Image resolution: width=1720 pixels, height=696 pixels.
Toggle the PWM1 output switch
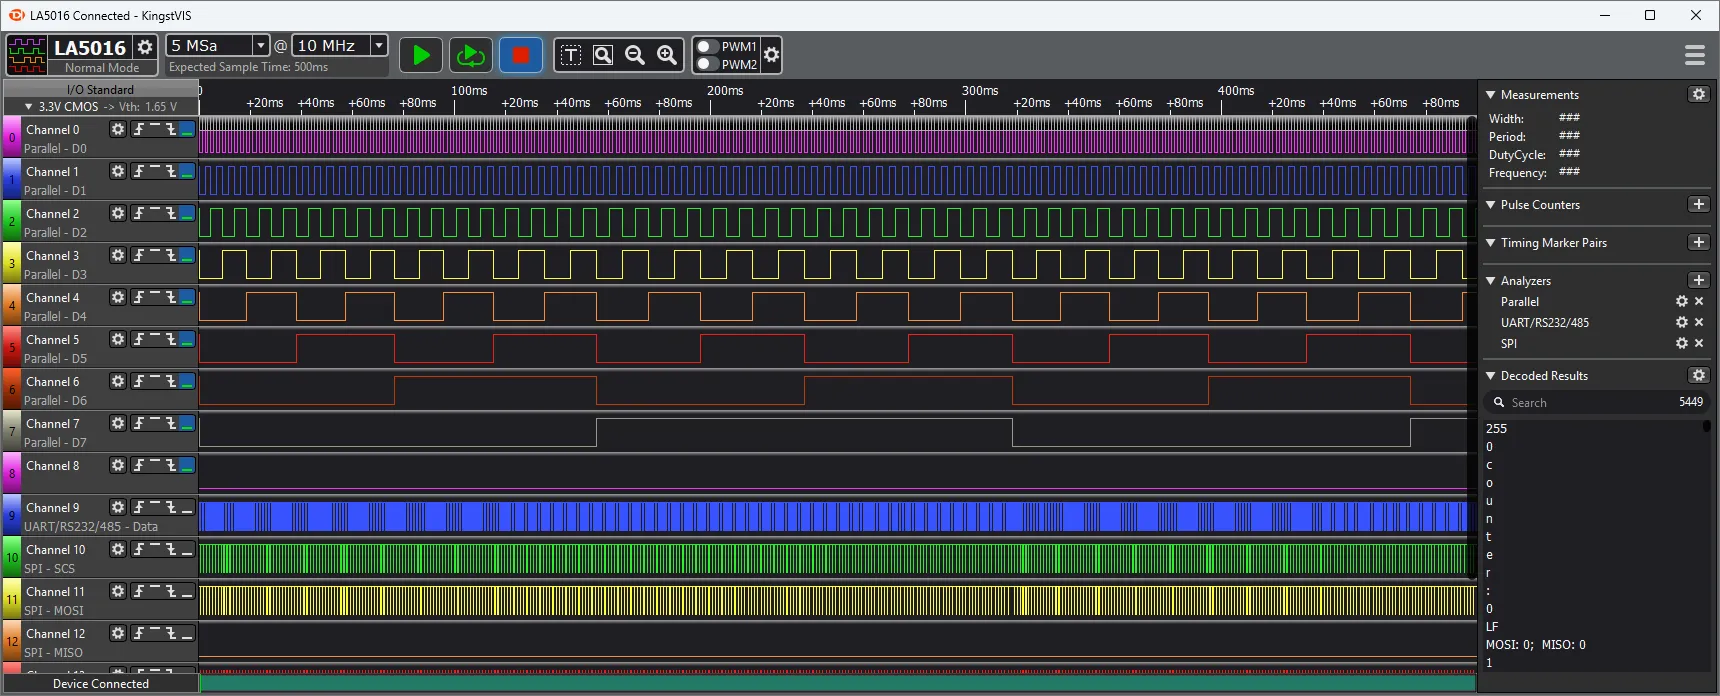708,47
